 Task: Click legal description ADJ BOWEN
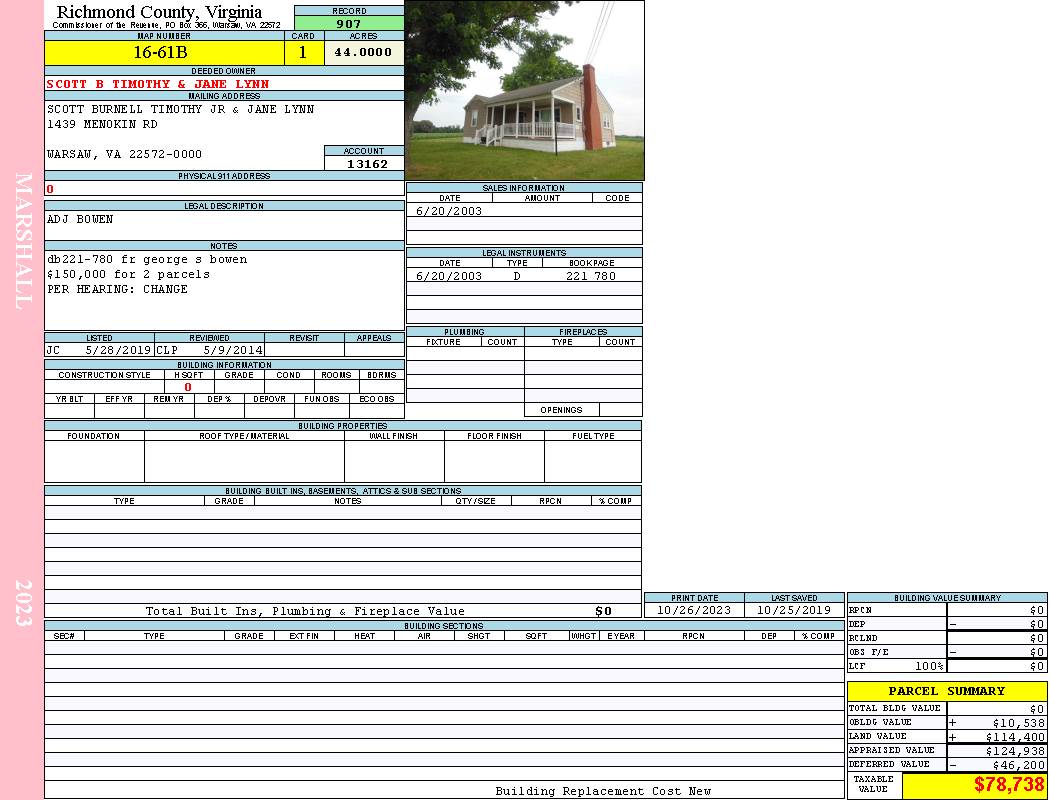pos(80,219)
